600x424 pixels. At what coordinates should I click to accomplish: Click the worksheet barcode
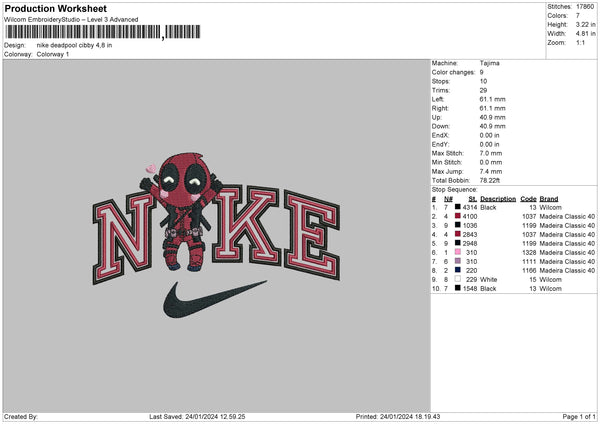(x=103, y=32)
